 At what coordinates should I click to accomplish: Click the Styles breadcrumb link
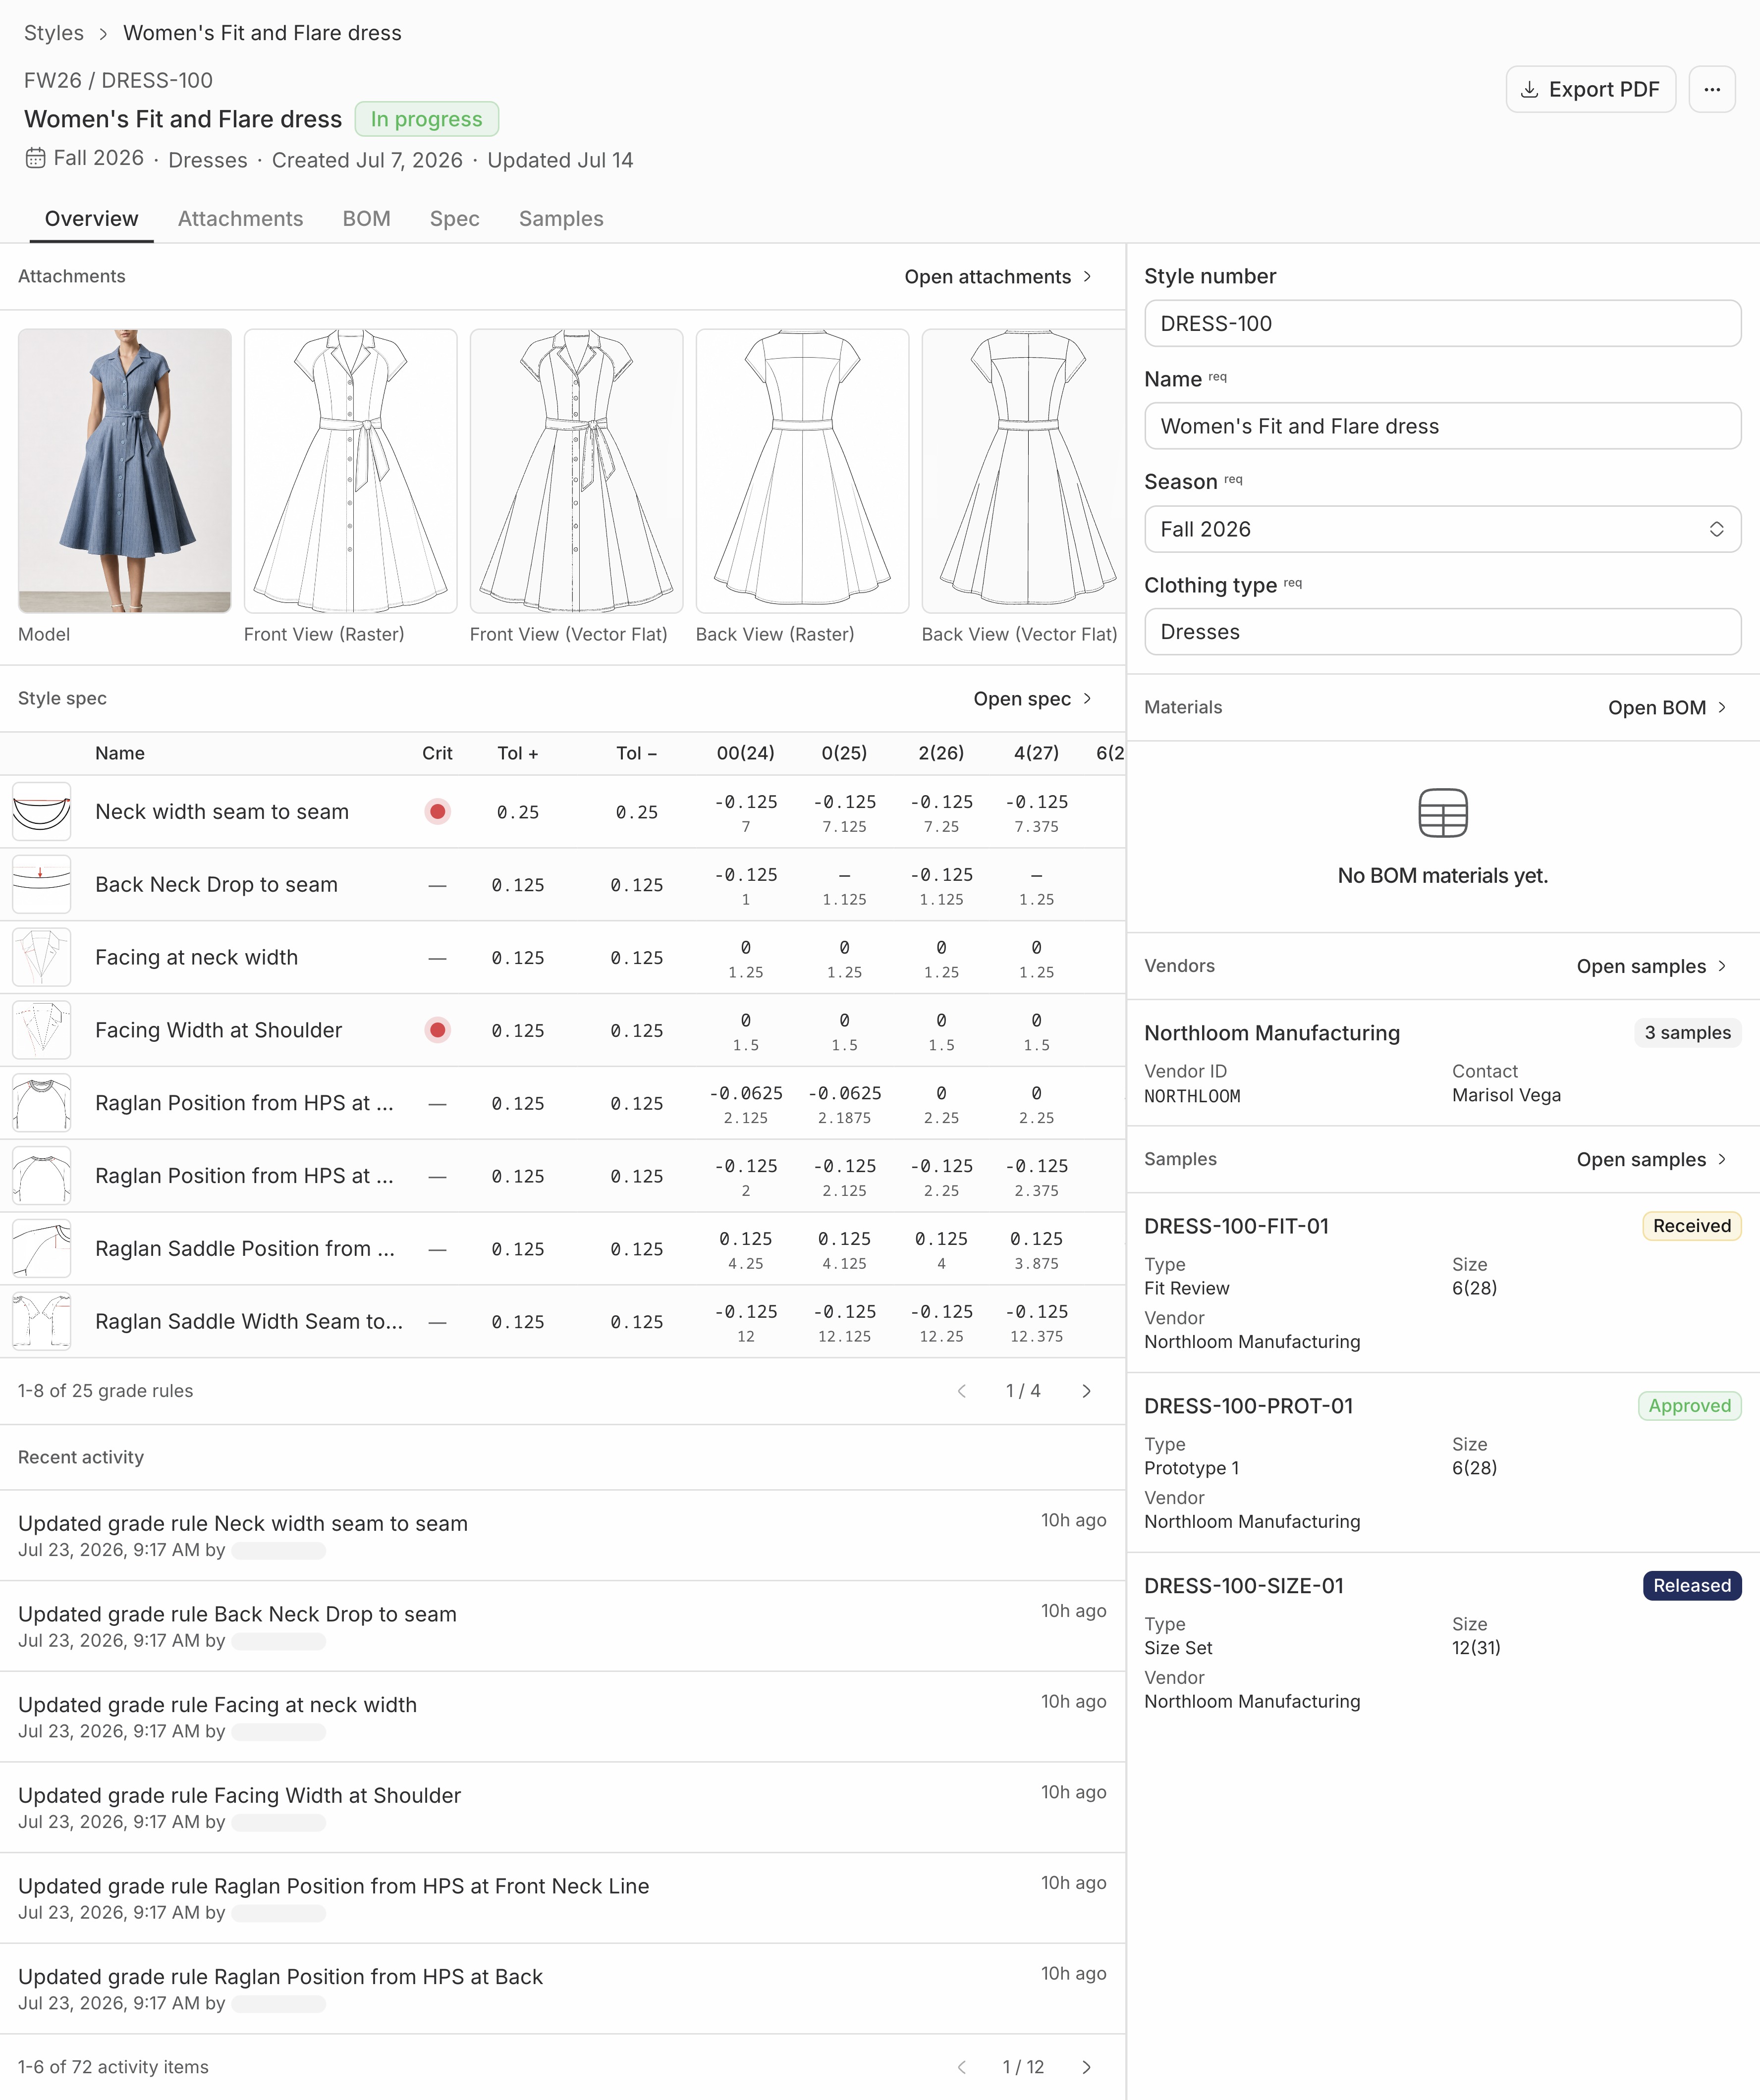pyautogui.click(x=54, y=33)
